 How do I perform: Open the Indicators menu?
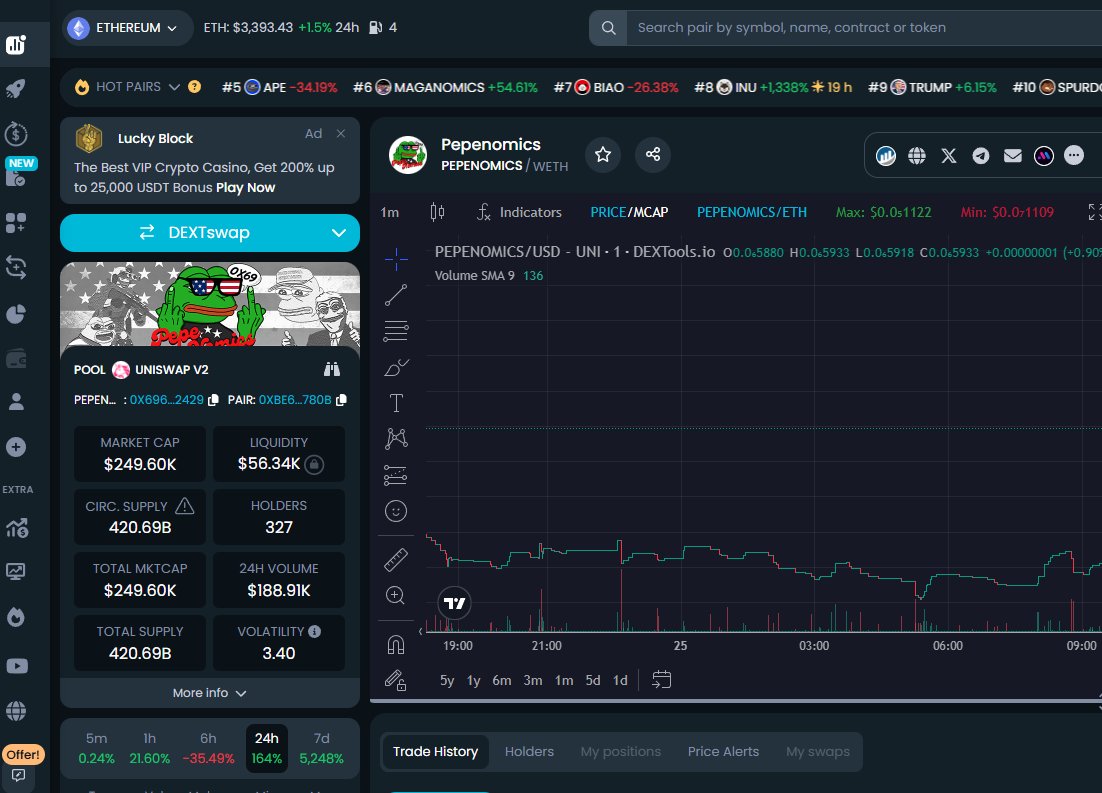point(519,212)
